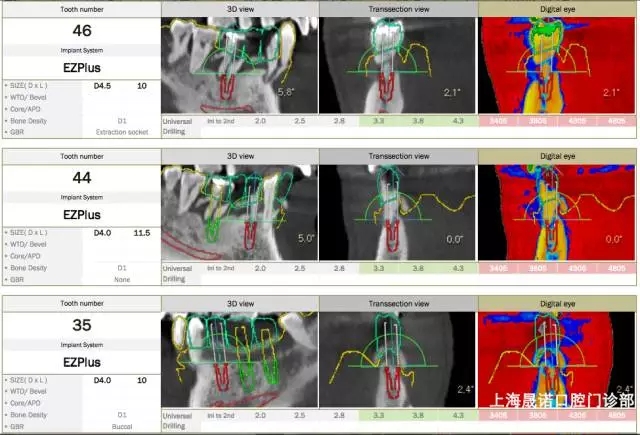
Task: Select tooth number 46 field
Action: click(x=80, y=31)
